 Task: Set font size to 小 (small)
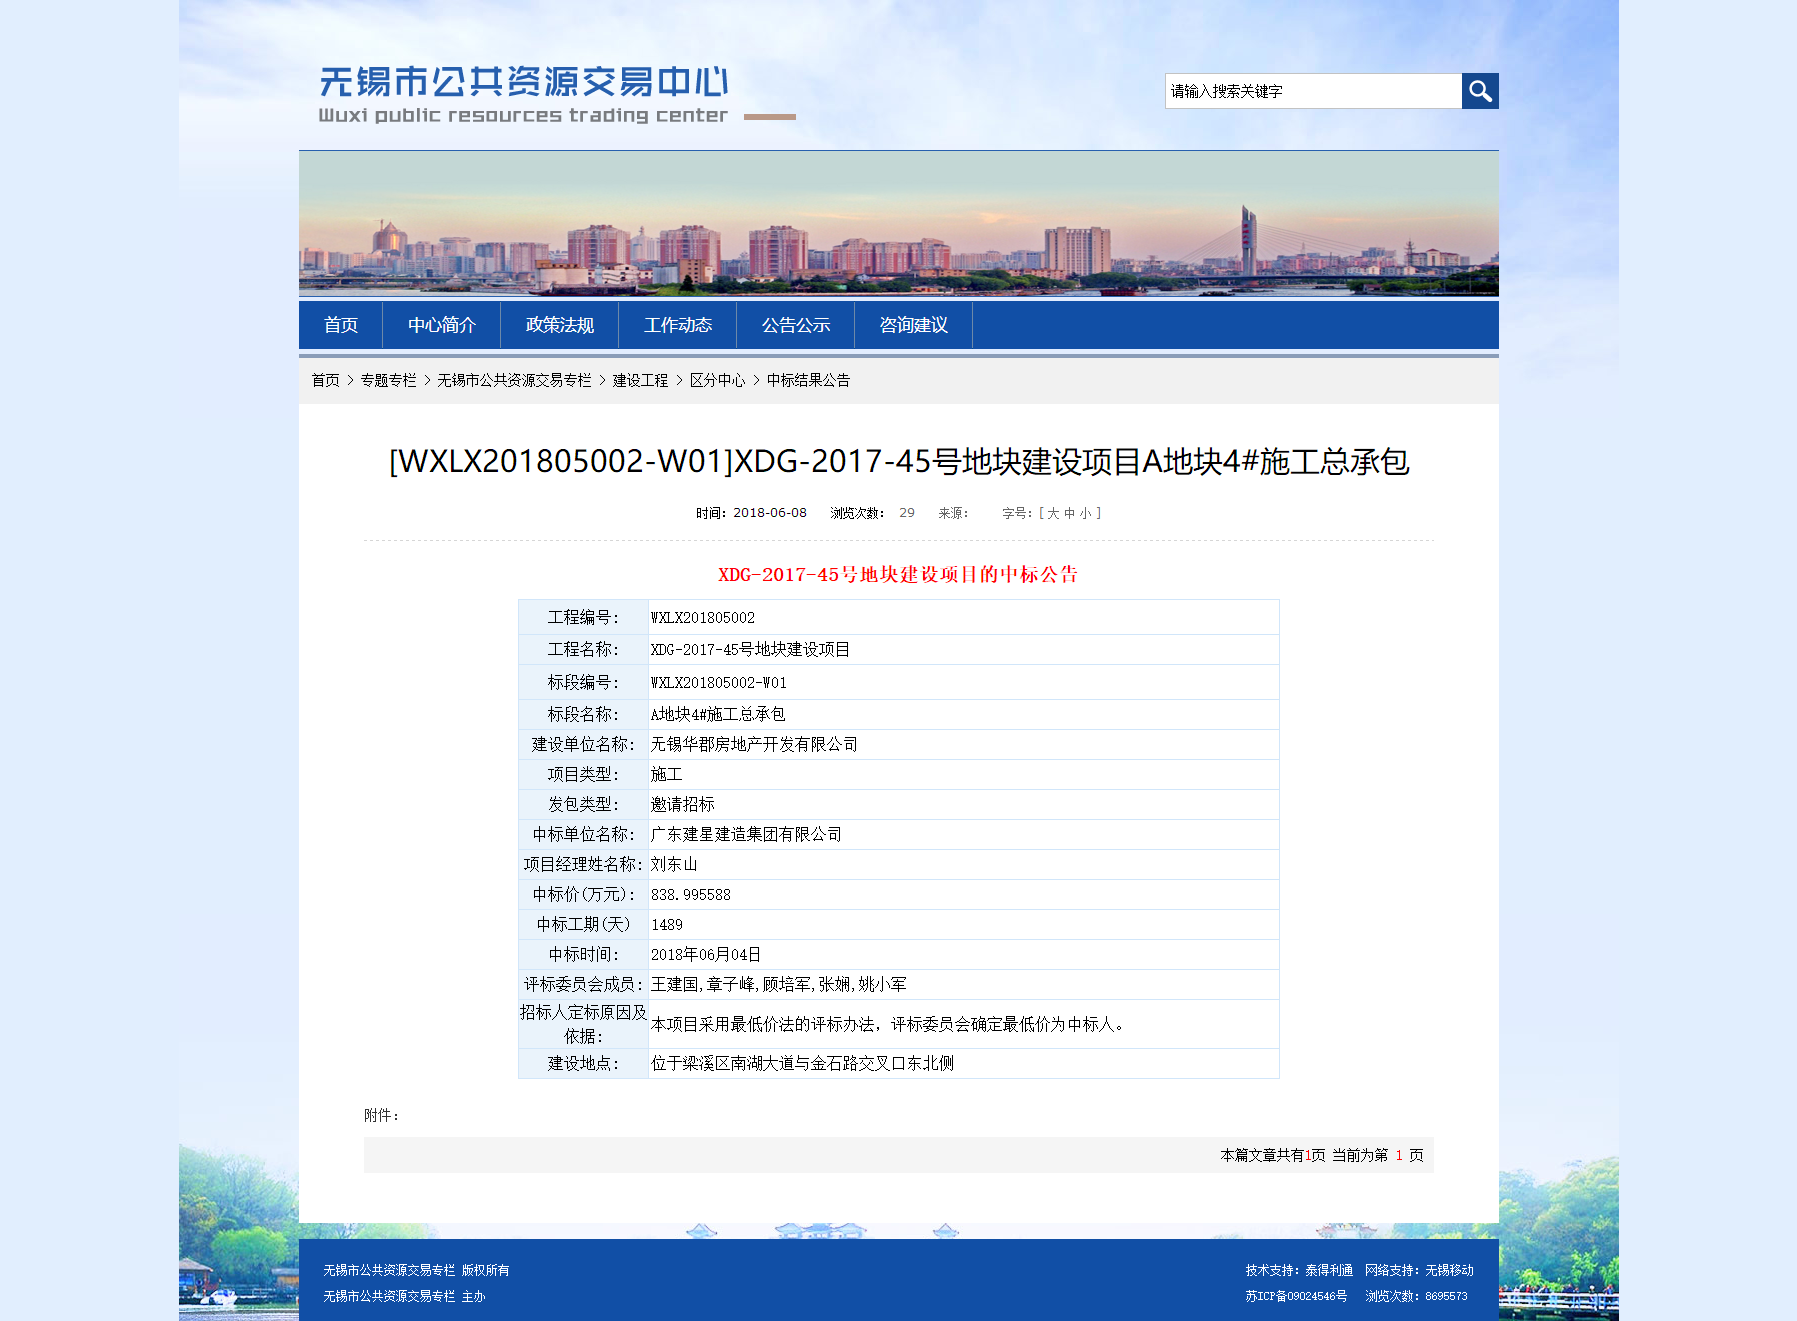coord(1085,513)
